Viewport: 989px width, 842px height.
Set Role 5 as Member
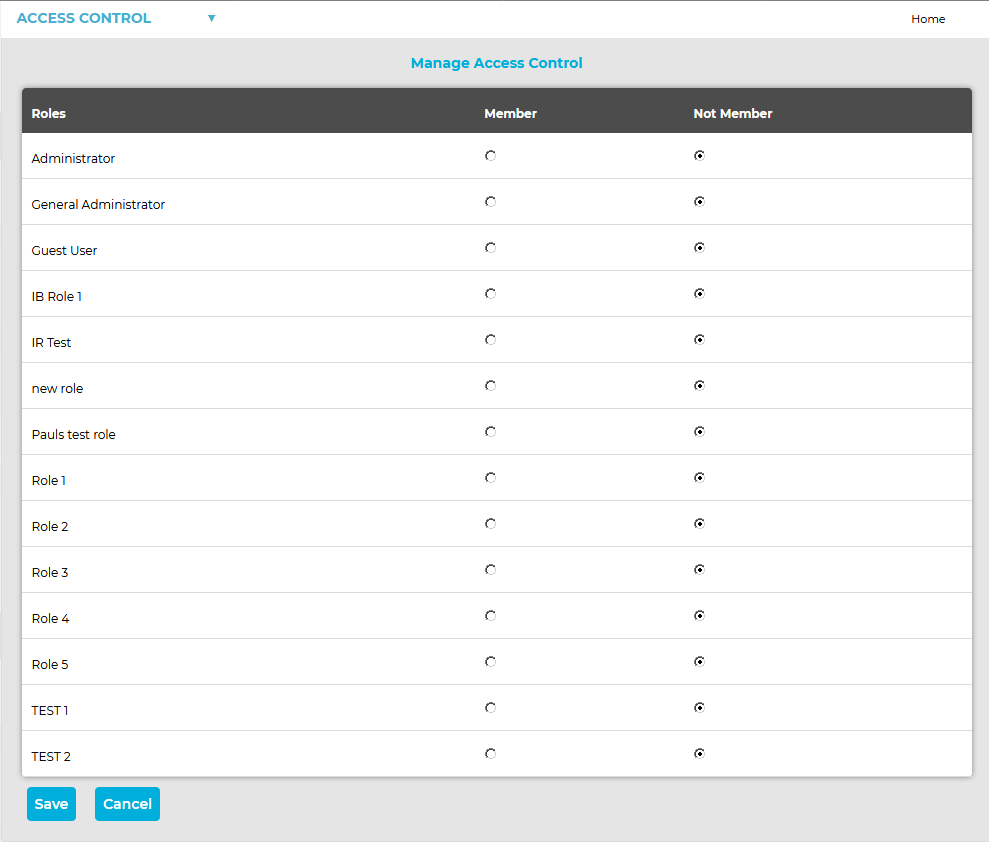coord(491,662)
